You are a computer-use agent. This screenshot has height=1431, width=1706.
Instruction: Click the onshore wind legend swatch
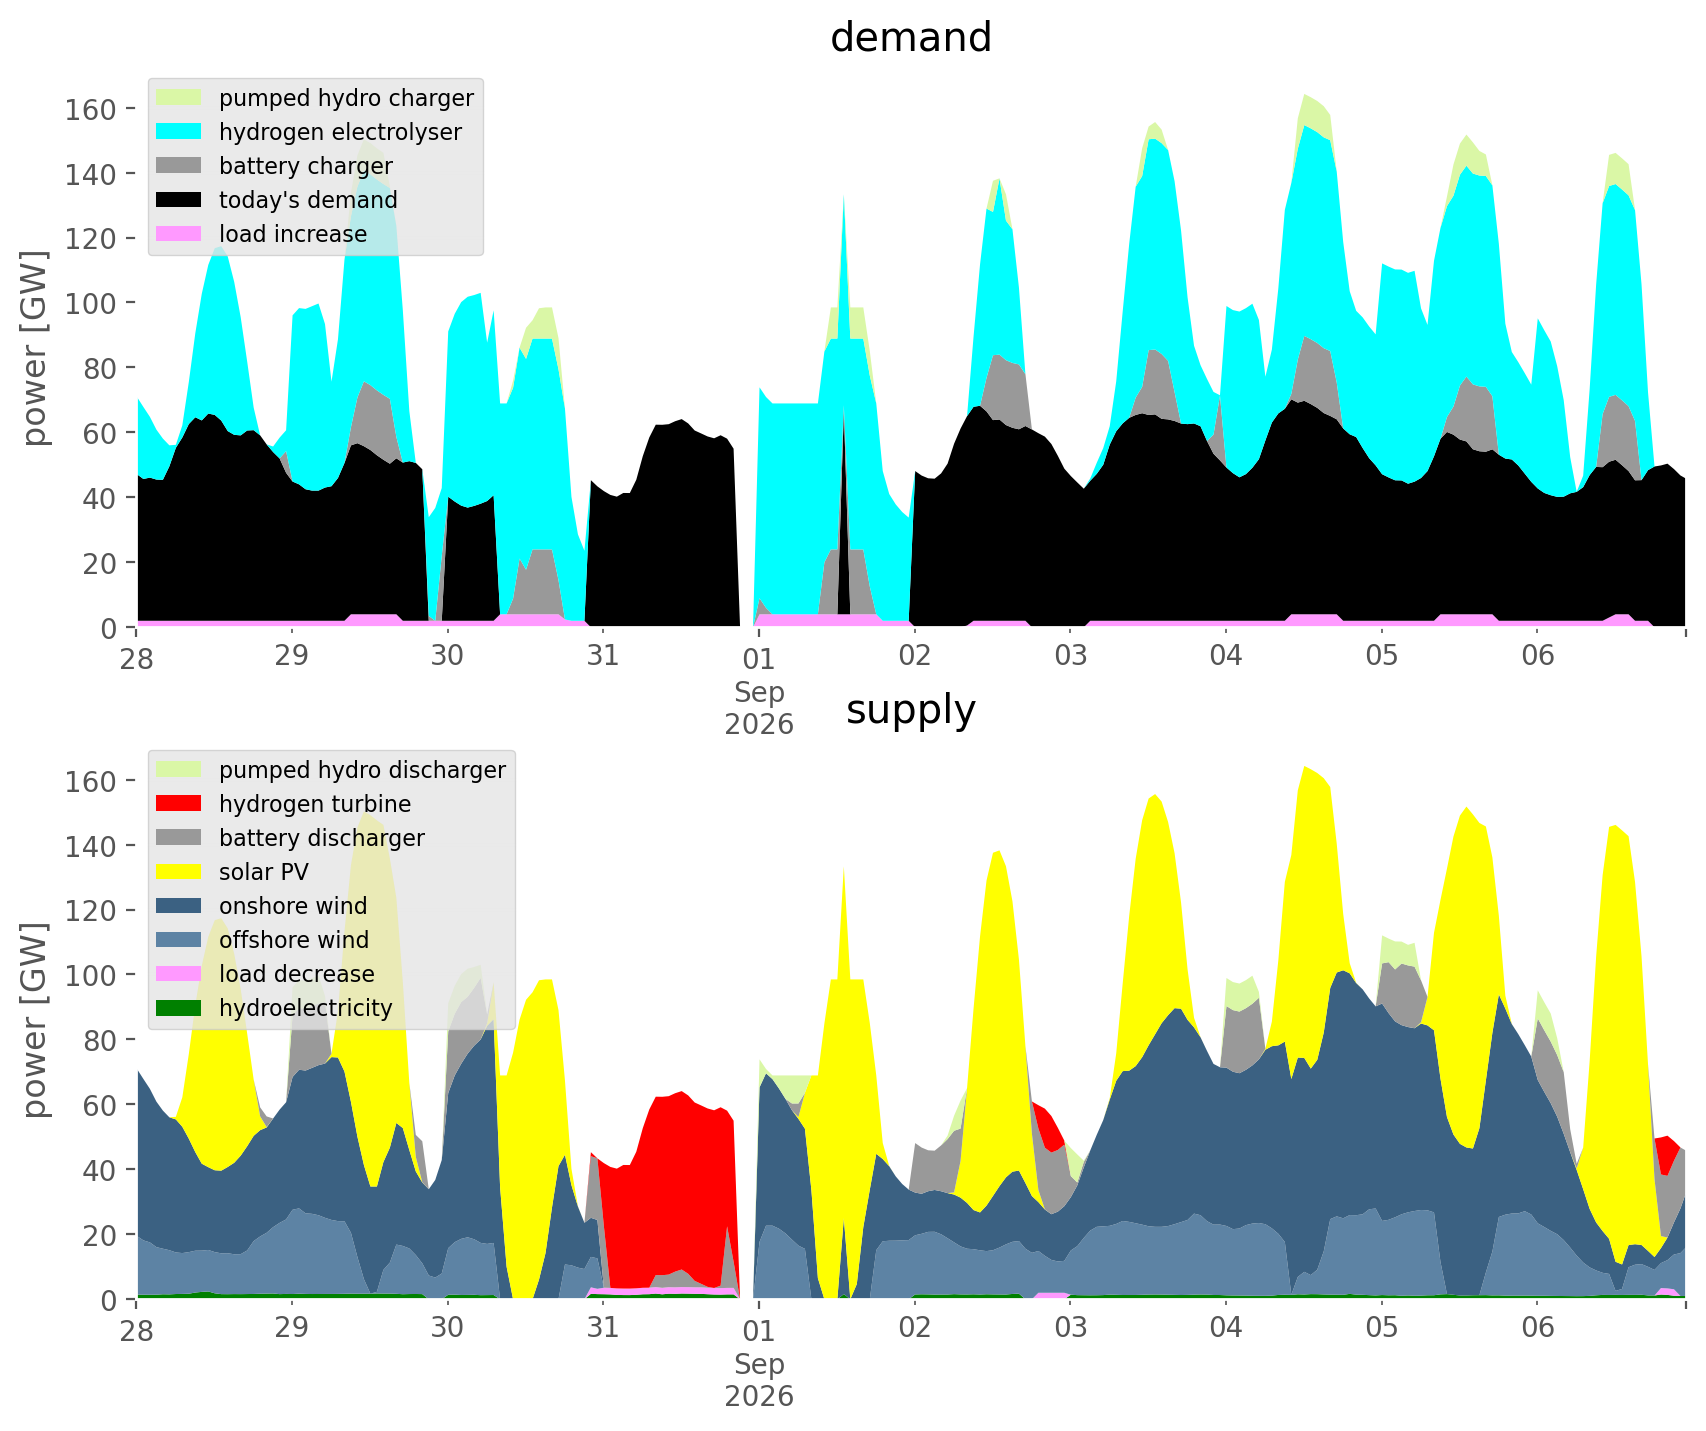coord(180,906)
